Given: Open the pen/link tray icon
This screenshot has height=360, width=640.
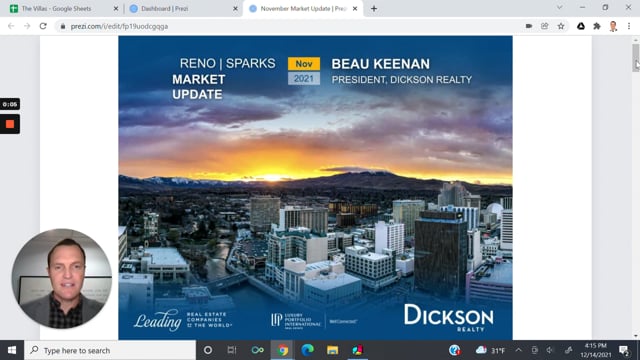Looking at the screenshot, I should [568, 350].
